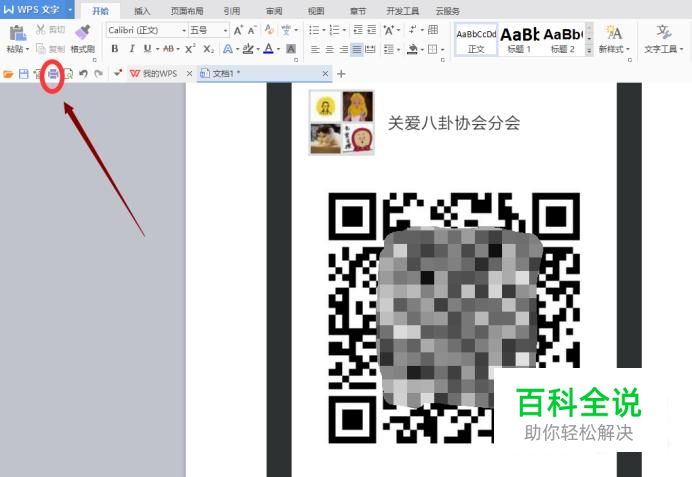Toggle character shading A icon
692x477 pixels.
[291, 49]
